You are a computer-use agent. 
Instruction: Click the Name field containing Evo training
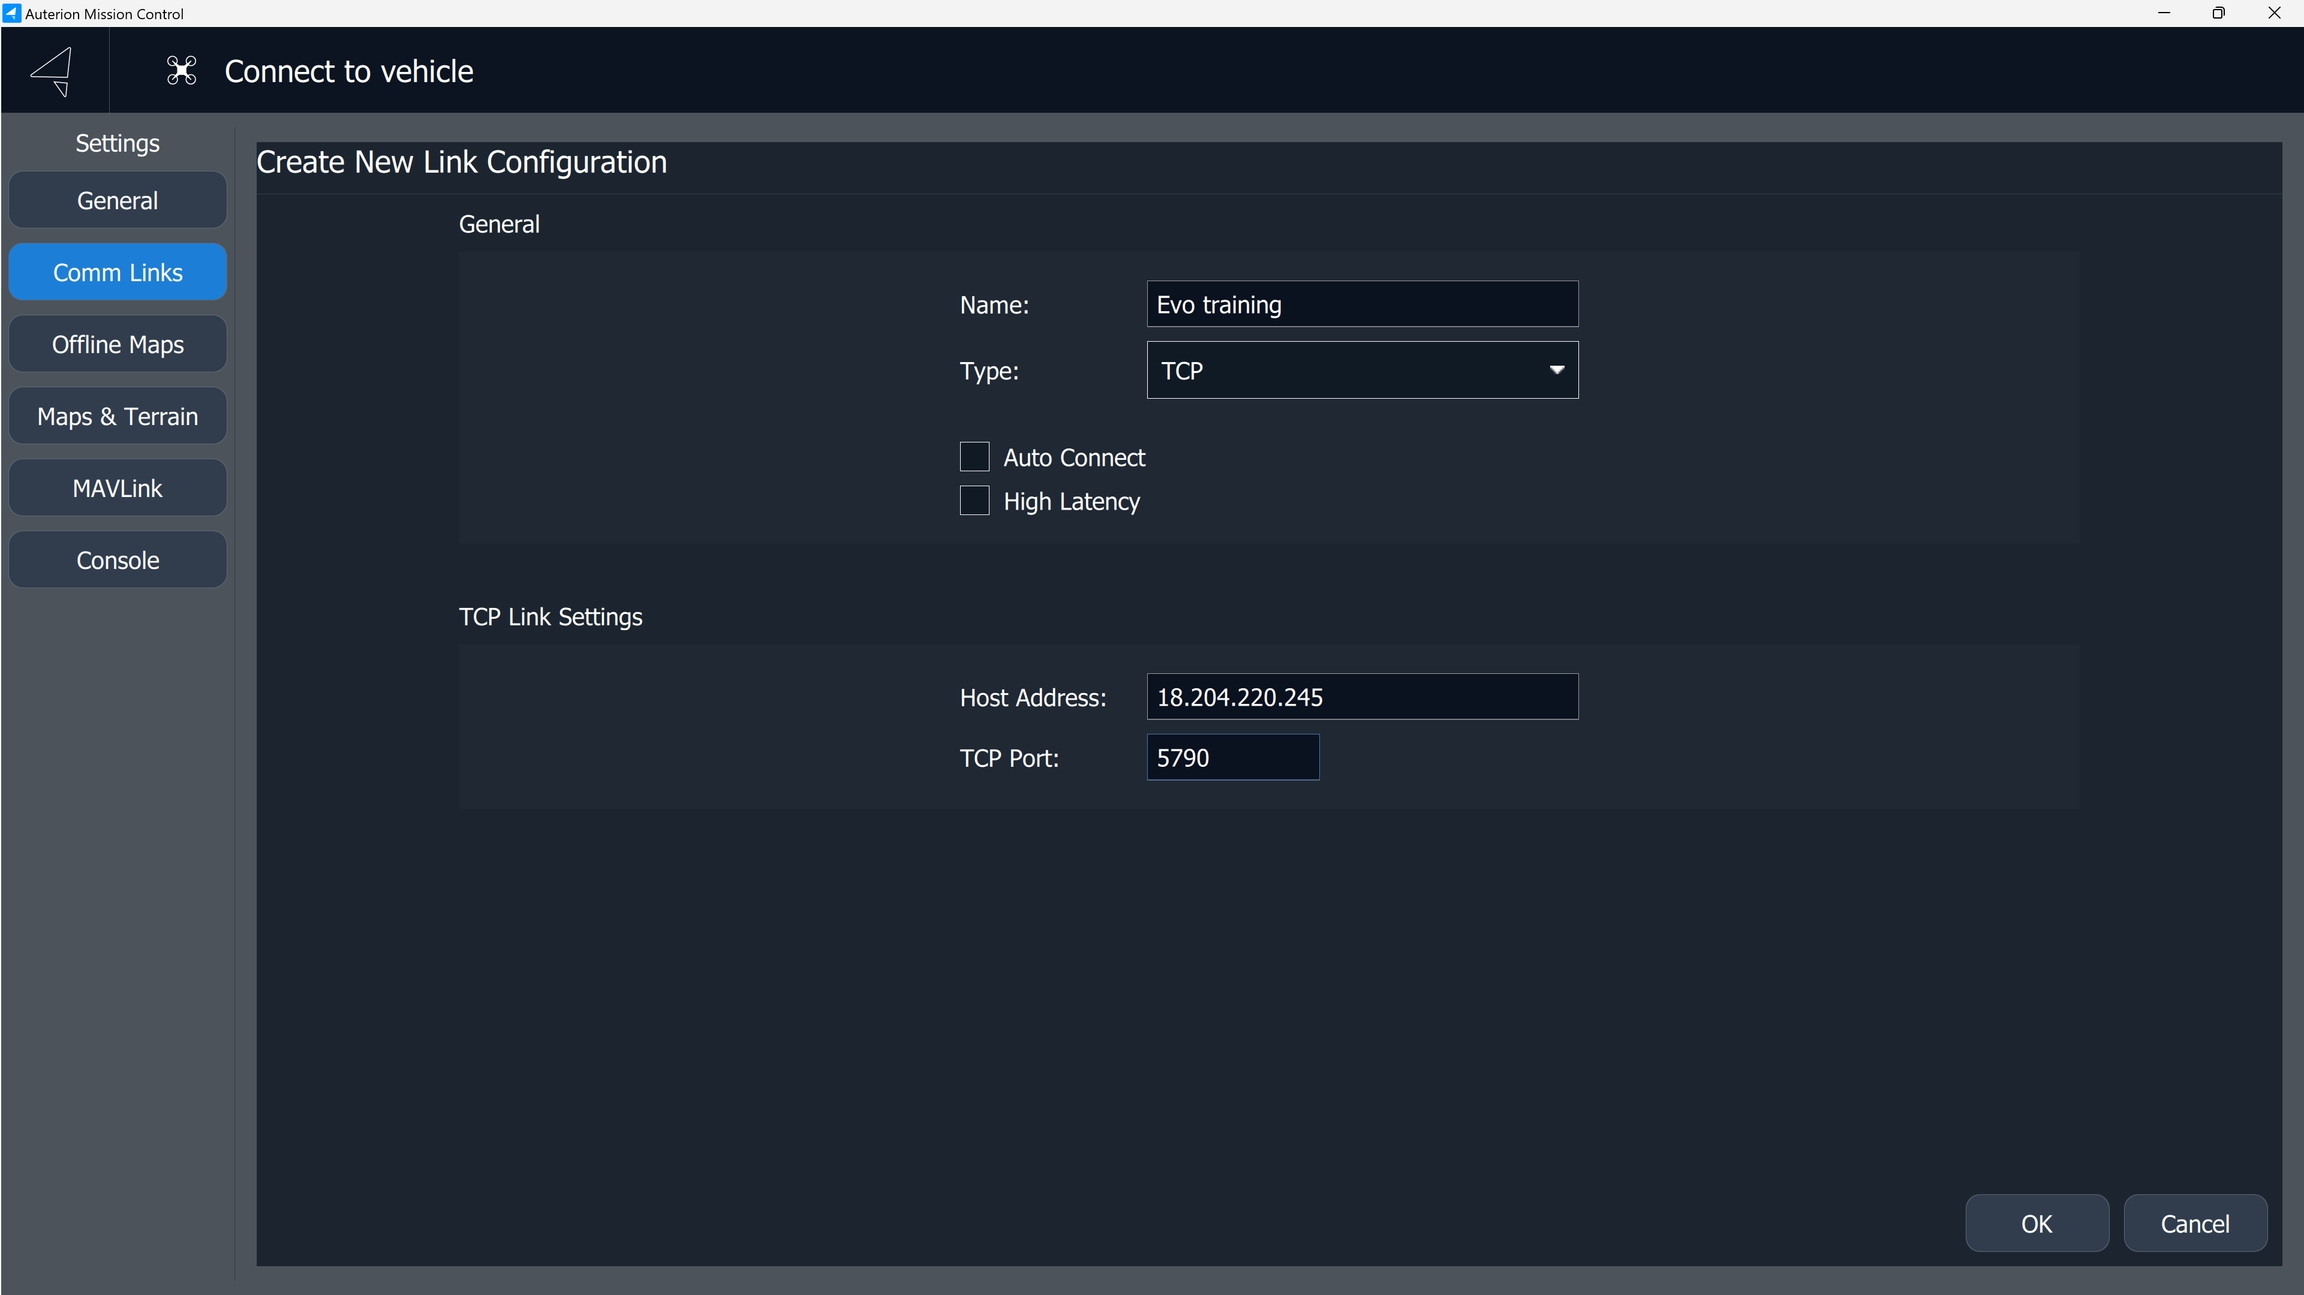coord(1361,304)
